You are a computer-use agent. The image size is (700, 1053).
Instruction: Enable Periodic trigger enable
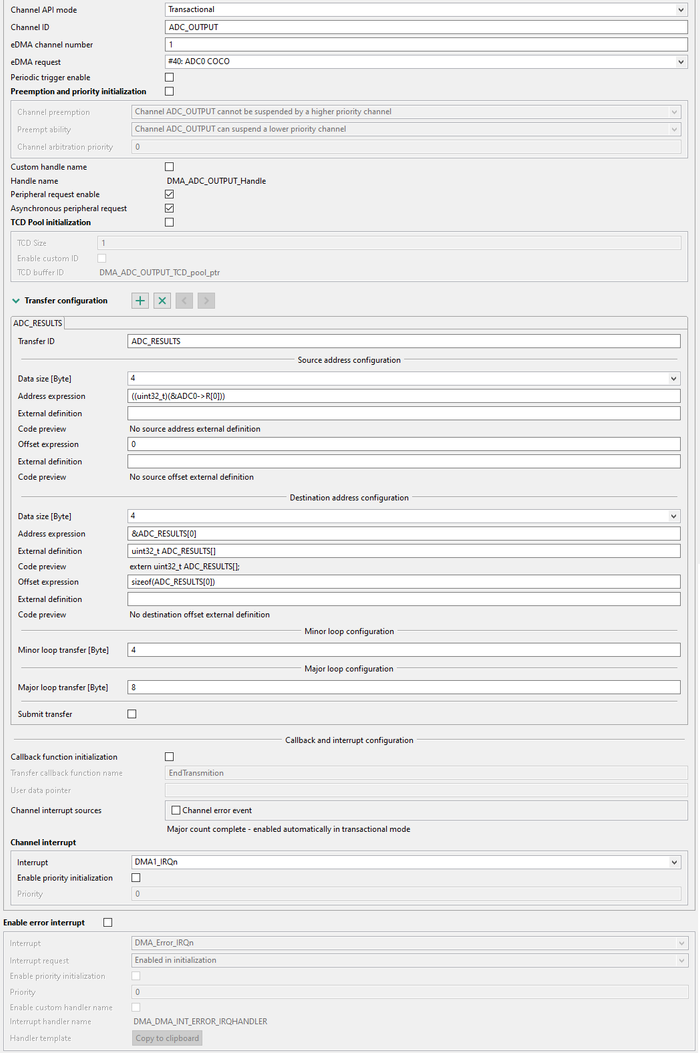coord(169,77)
